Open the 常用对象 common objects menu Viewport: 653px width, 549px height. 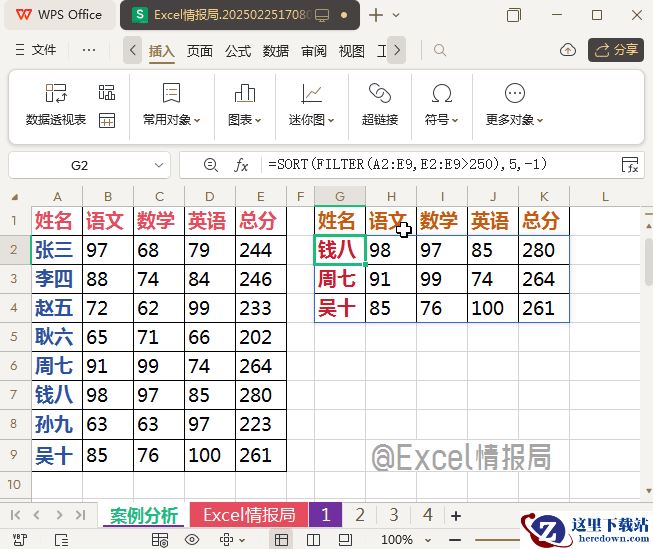coord(171,105)
